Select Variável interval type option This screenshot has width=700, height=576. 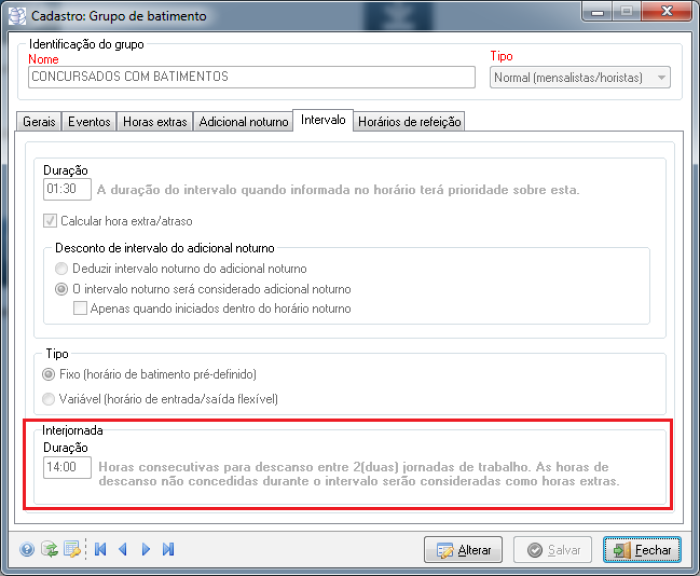pos(50,399)
